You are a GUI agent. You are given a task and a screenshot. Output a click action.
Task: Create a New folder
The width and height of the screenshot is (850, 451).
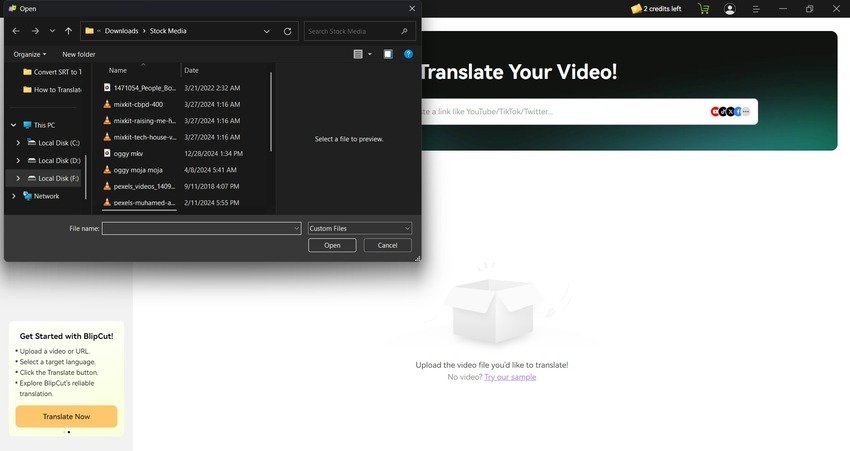click(79, 54)
